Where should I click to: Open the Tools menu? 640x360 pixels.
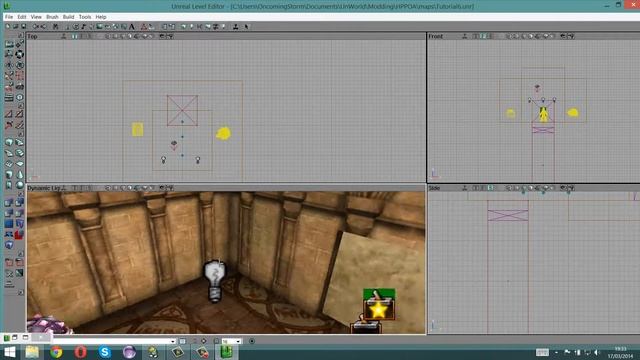[x=84, y=17]
